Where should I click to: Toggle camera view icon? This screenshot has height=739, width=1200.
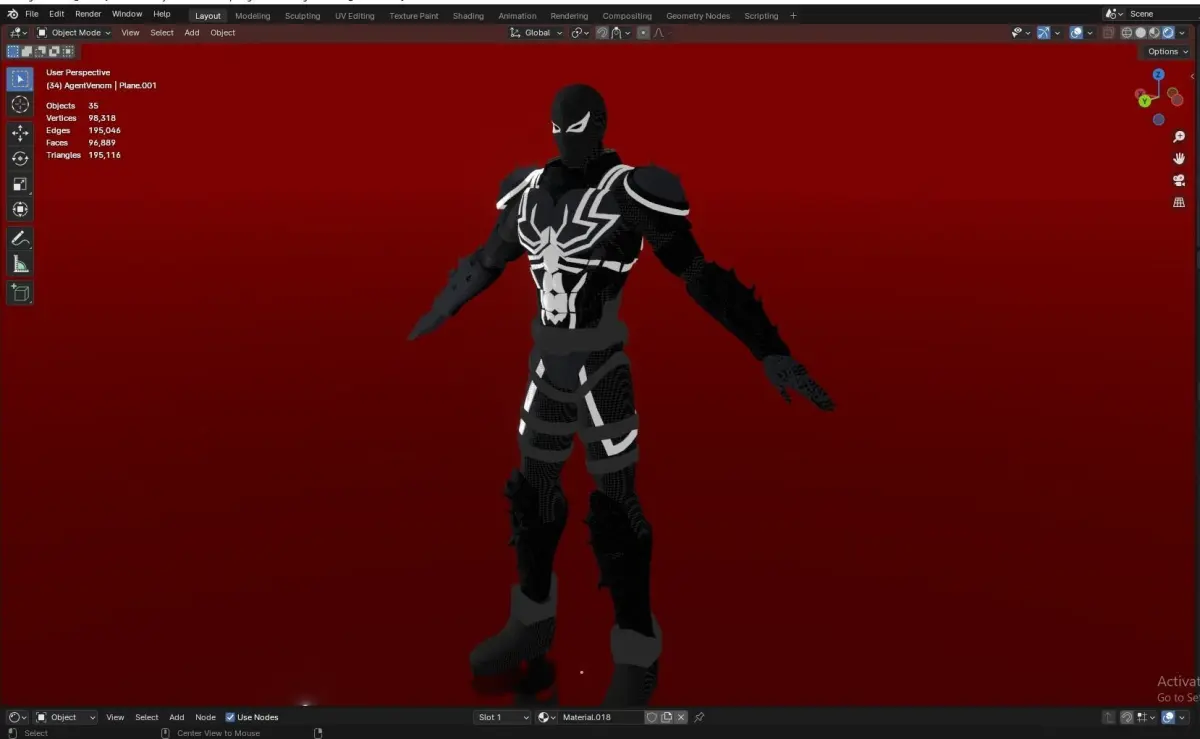click(1179, 180)
